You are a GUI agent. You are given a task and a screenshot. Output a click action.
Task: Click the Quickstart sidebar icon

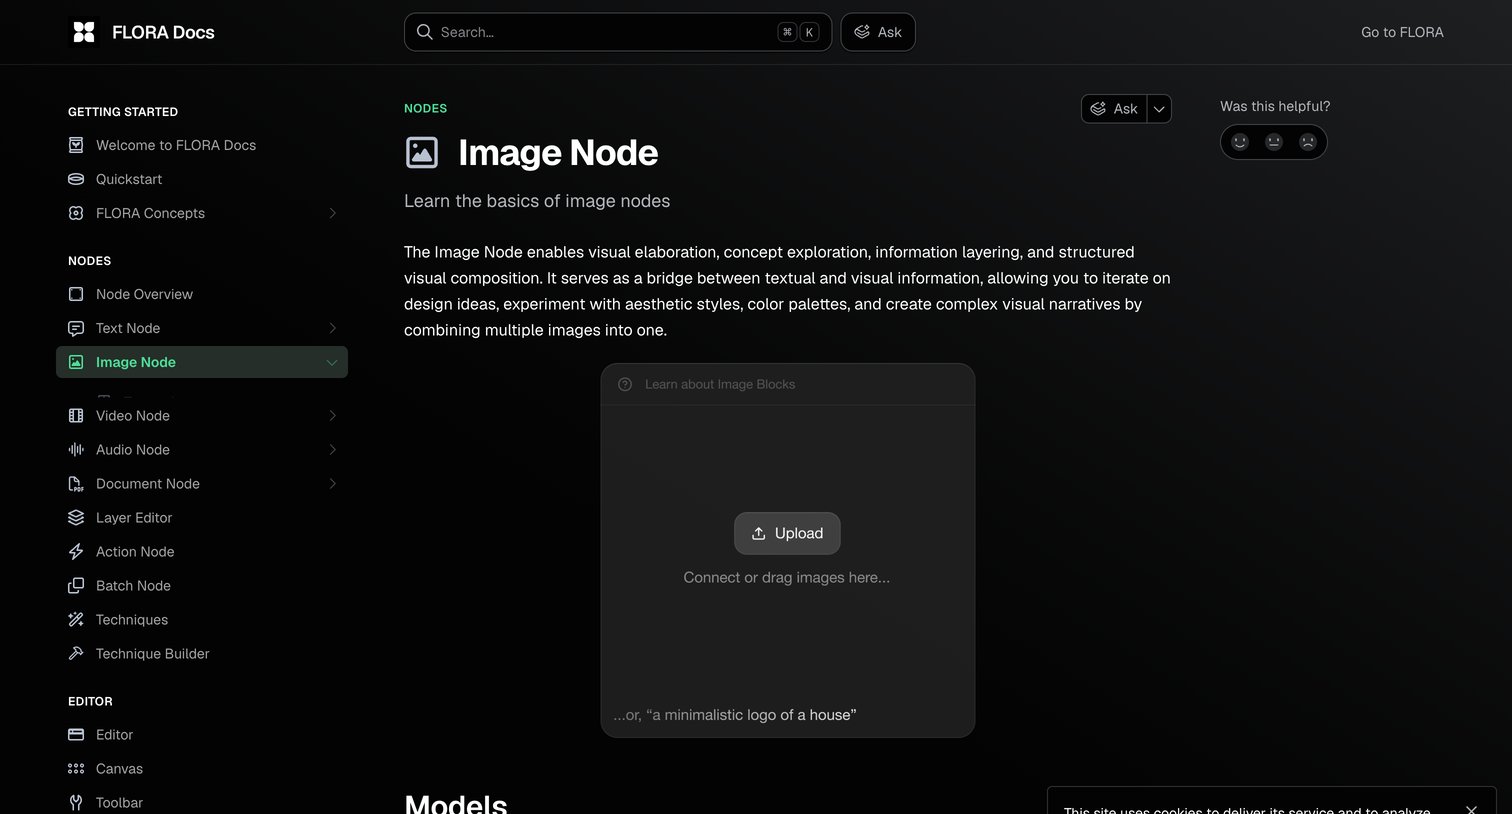tap(76, 179)
